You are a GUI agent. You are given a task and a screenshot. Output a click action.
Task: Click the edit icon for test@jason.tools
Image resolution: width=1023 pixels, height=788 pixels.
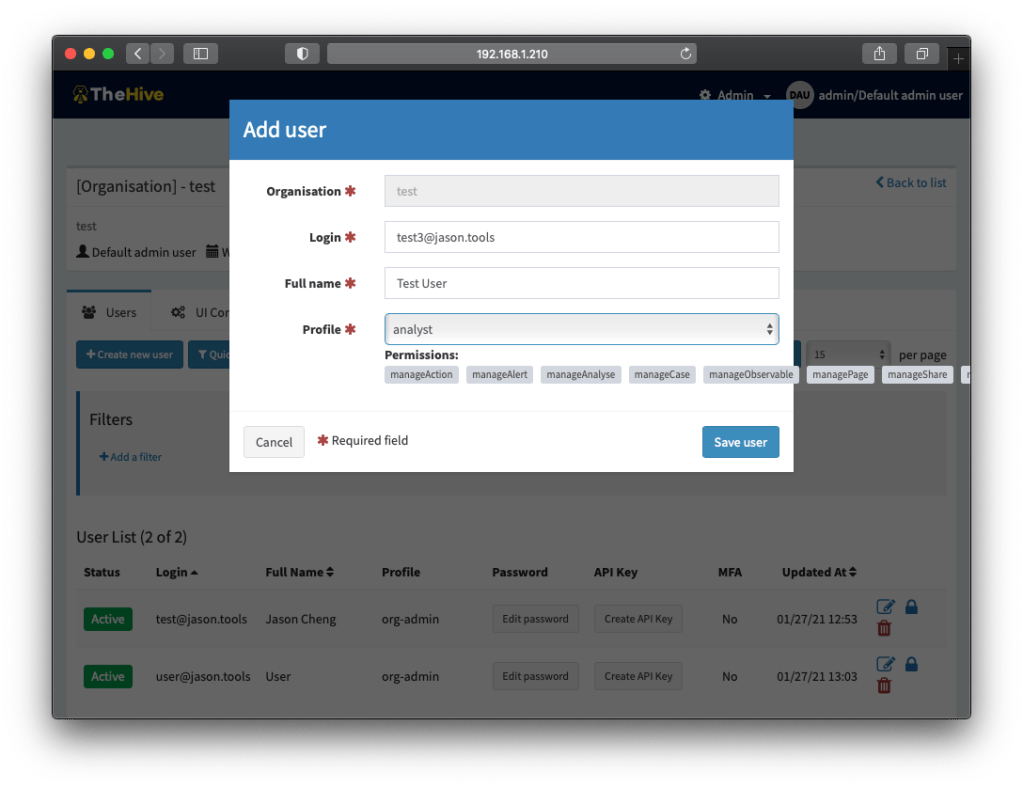[885, 607]
